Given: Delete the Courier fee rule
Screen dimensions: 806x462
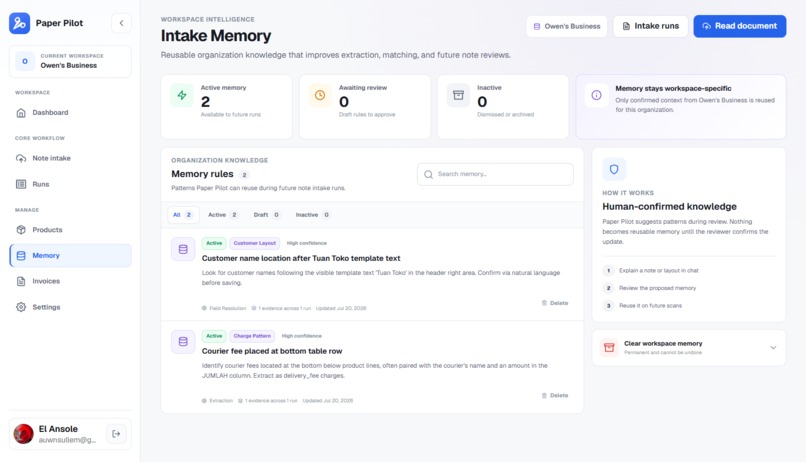Looking at the screenshot, I should [x=555, y=396].
